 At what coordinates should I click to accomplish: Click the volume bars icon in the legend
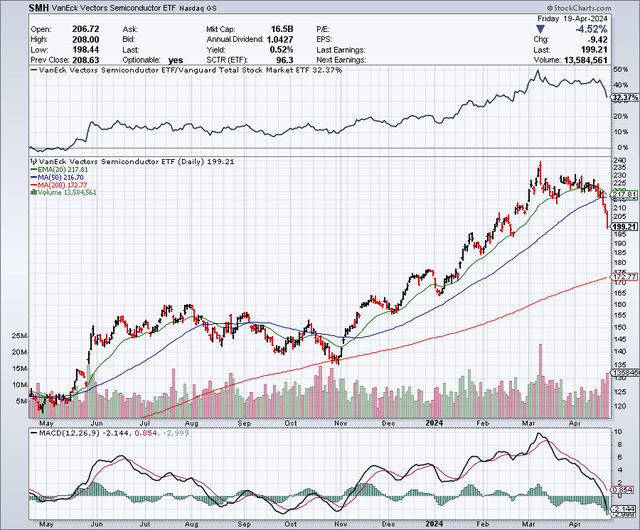click(34, 192)
